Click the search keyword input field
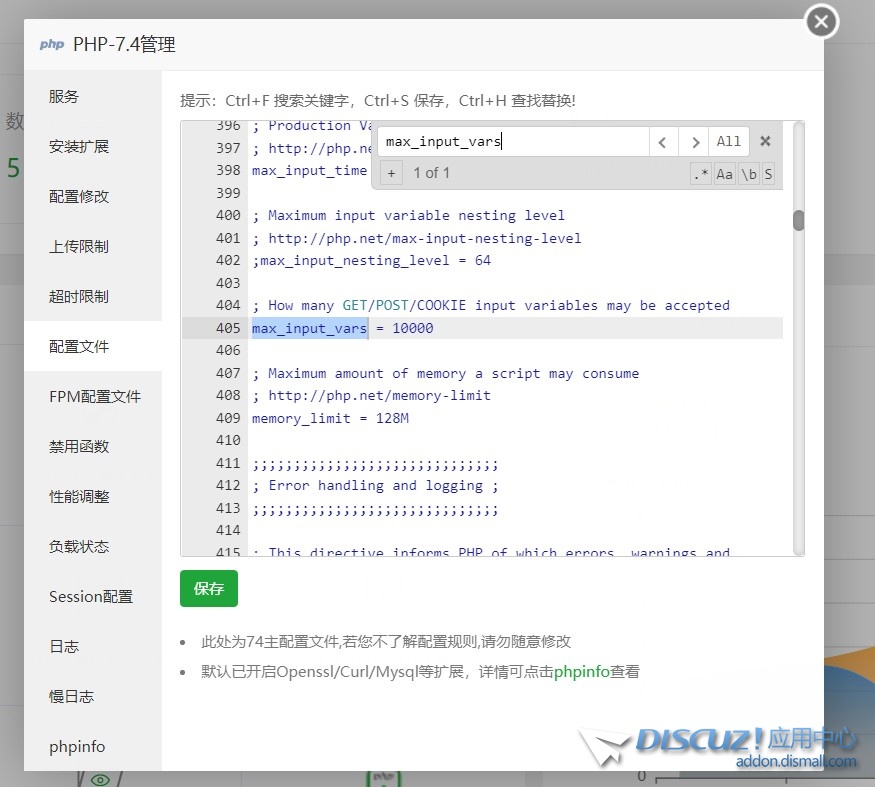This screenshot has height=787, width=875. point(512,142)
